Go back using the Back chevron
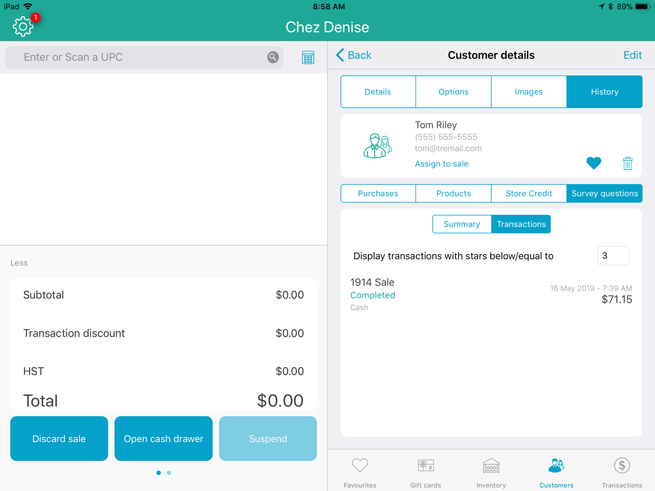Viewport: 655px width, 491px height. 354,56
